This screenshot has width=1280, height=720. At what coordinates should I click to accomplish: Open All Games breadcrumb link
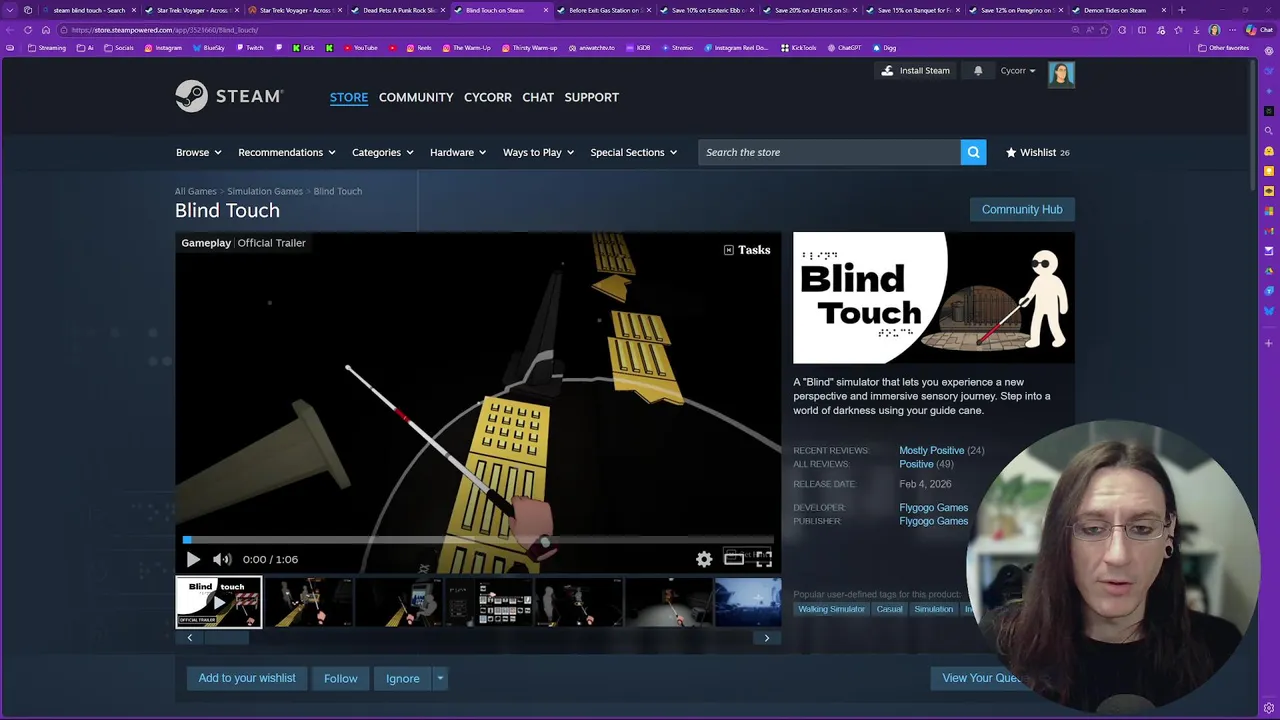coord(195,191)
